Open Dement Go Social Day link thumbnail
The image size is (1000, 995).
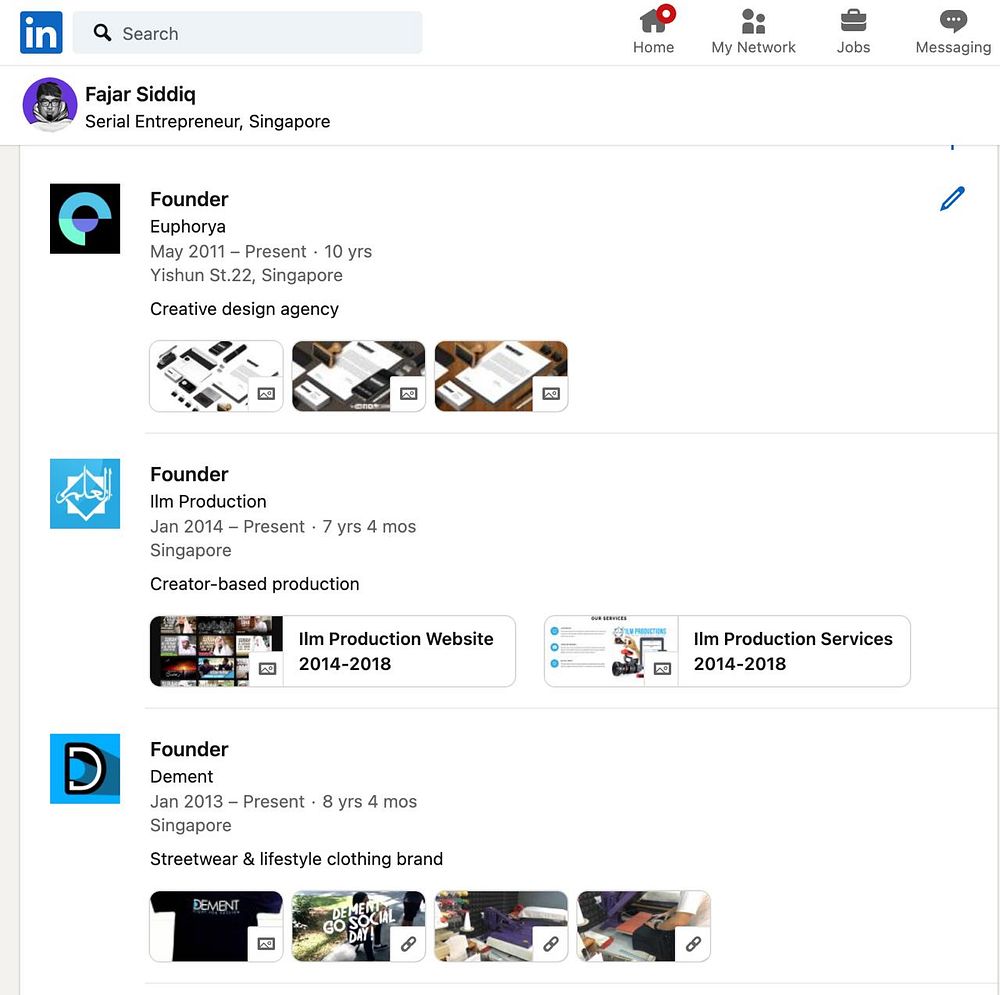tap(358, 926)
